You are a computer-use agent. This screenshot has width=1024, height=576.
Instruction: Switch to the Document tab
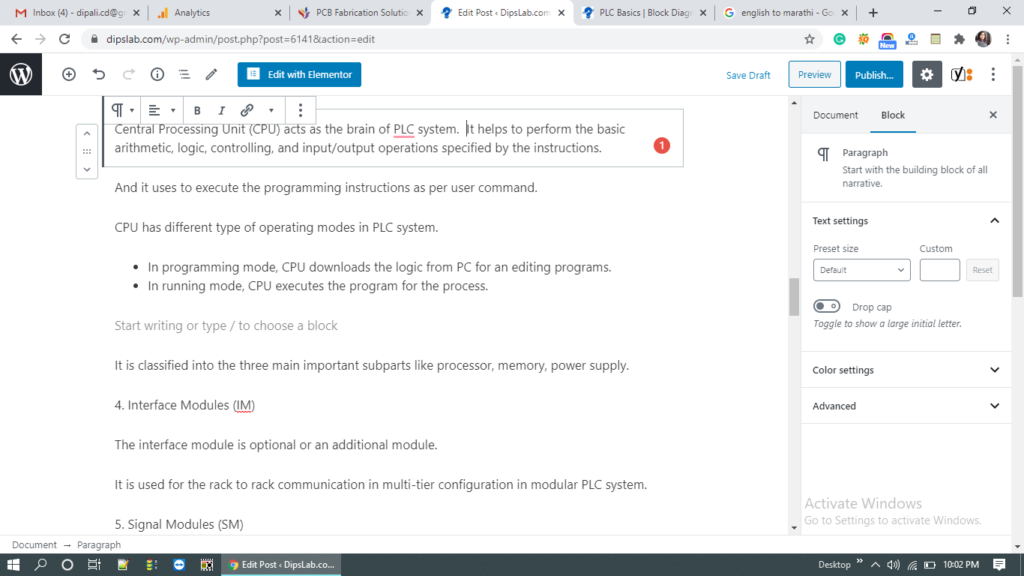835,115
